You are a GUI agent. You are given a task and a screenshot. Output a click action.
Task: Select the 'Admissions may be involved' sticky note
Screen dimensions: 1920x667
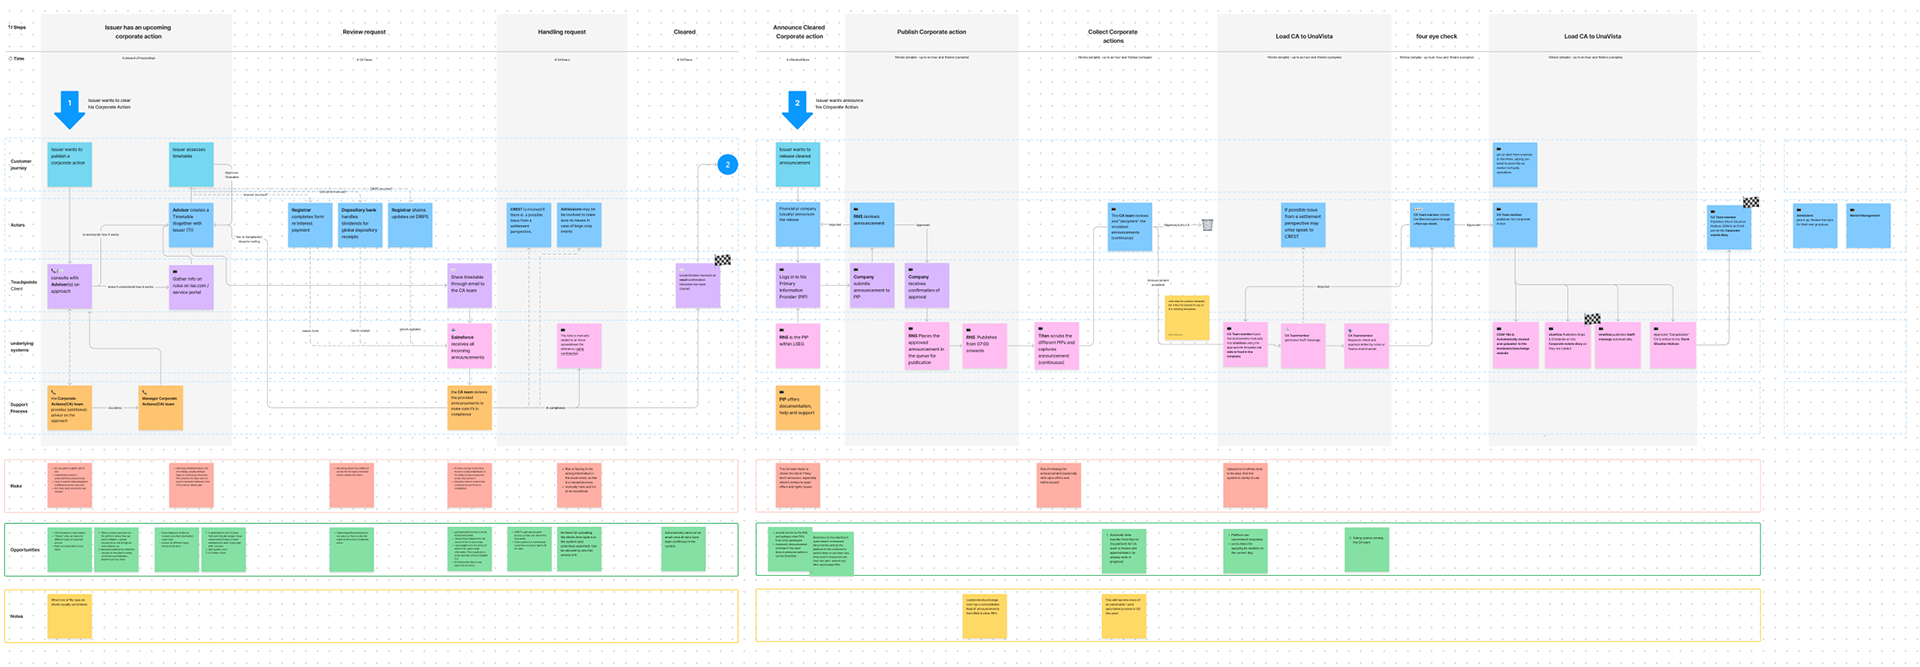(579, 225)
